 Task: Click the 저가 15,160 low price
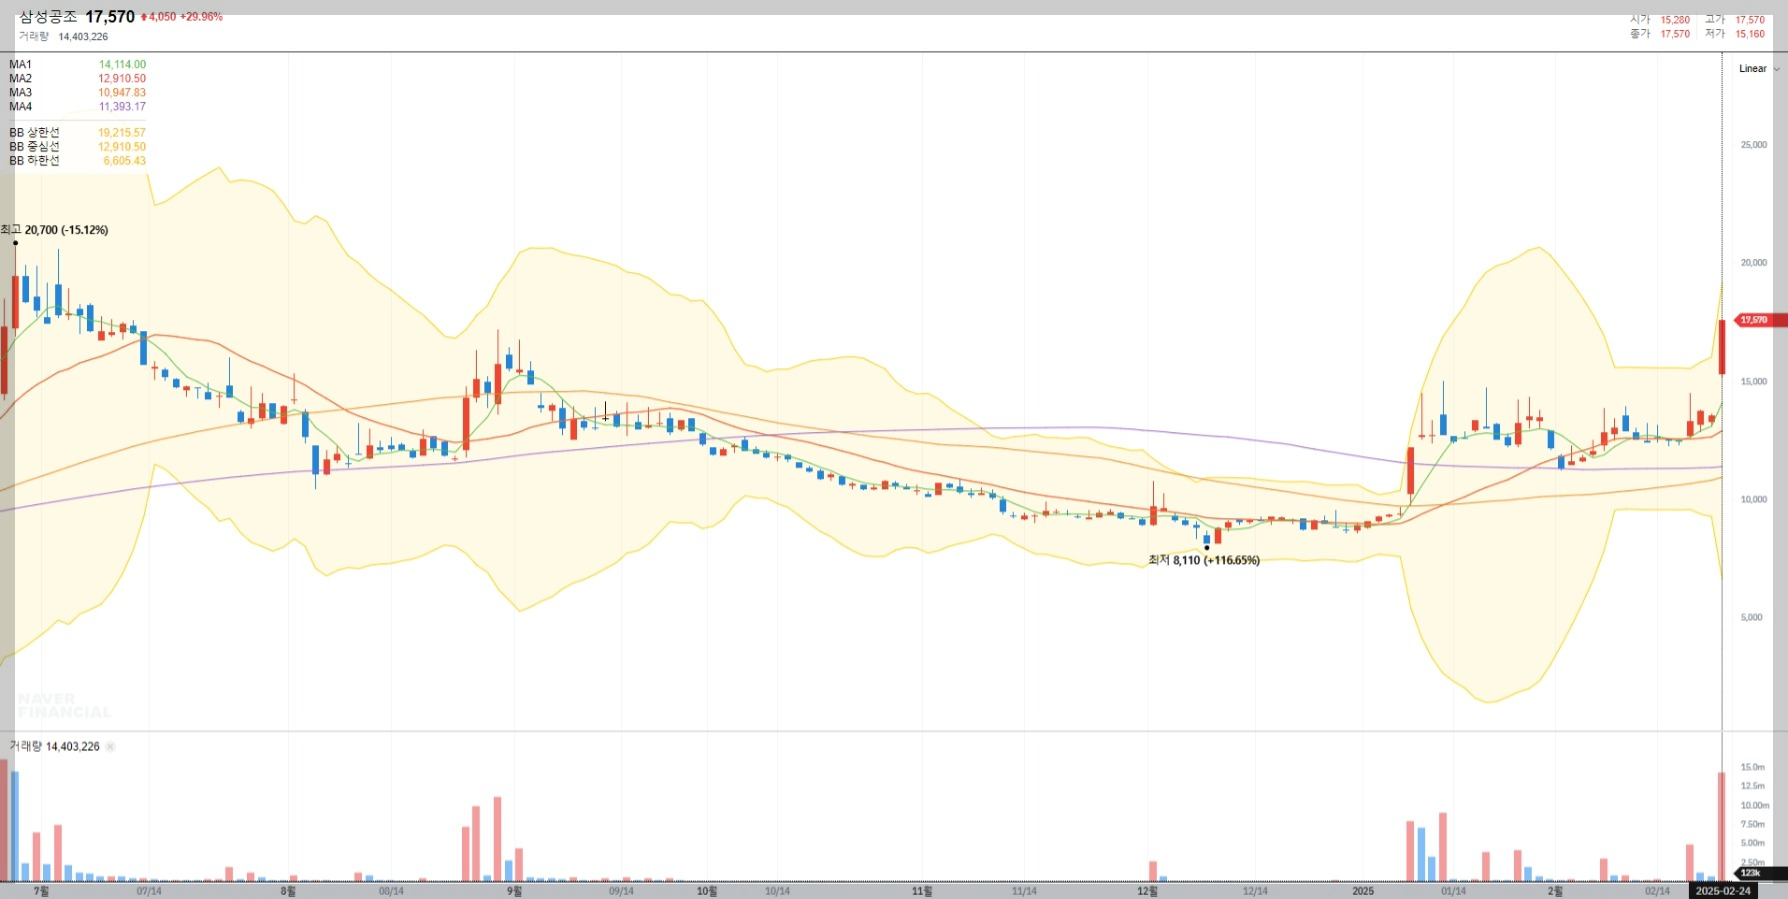(x=1735, y=34)
